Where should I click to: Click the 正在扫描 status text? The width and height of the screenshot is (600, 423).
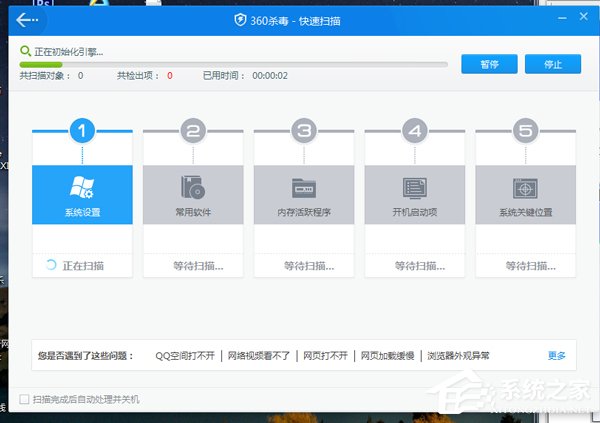83,265
